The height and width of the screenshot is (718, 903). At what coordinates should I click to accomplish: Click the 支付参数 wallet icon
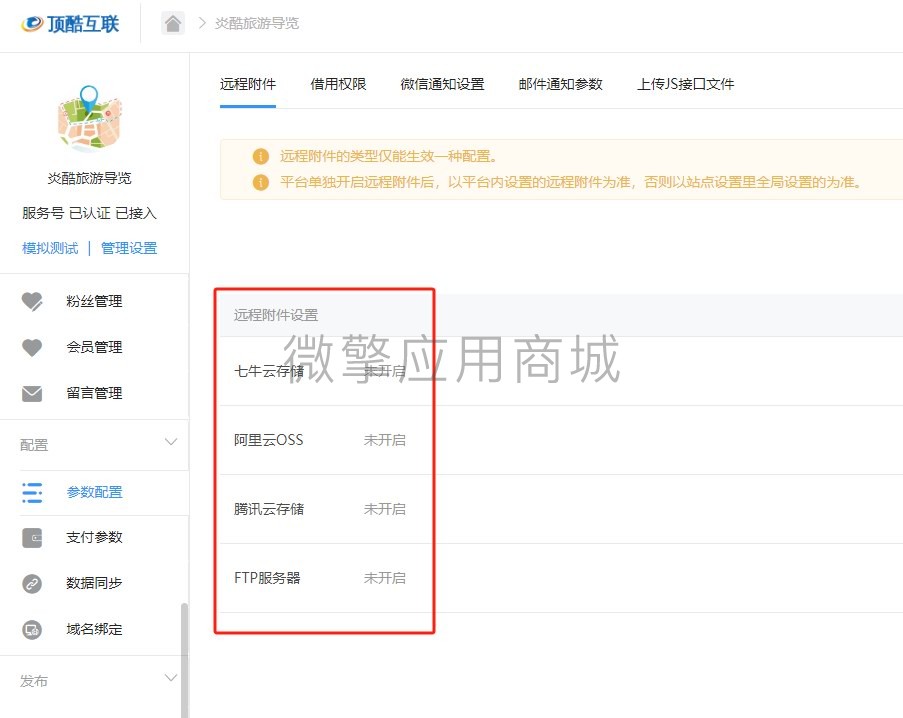32,537
